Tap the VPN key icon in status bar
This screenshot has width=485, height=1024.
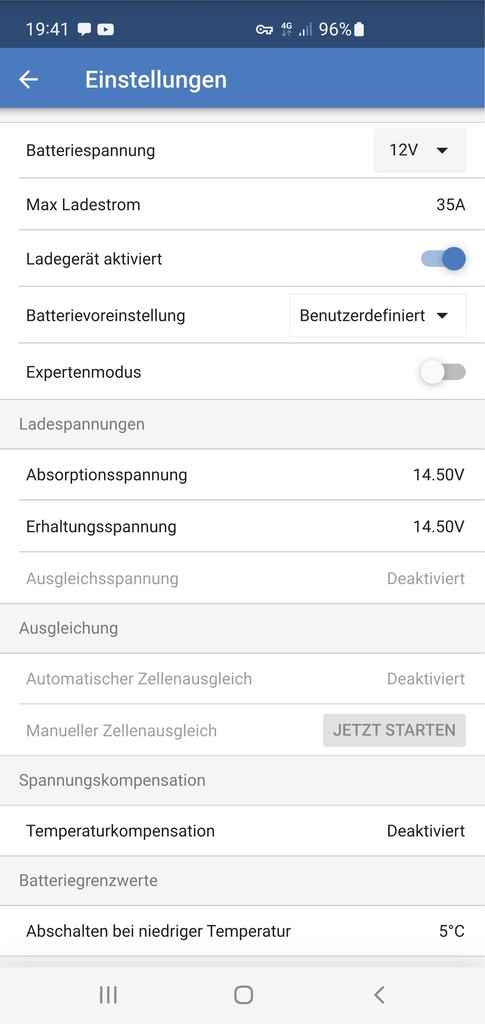[264, 29]
